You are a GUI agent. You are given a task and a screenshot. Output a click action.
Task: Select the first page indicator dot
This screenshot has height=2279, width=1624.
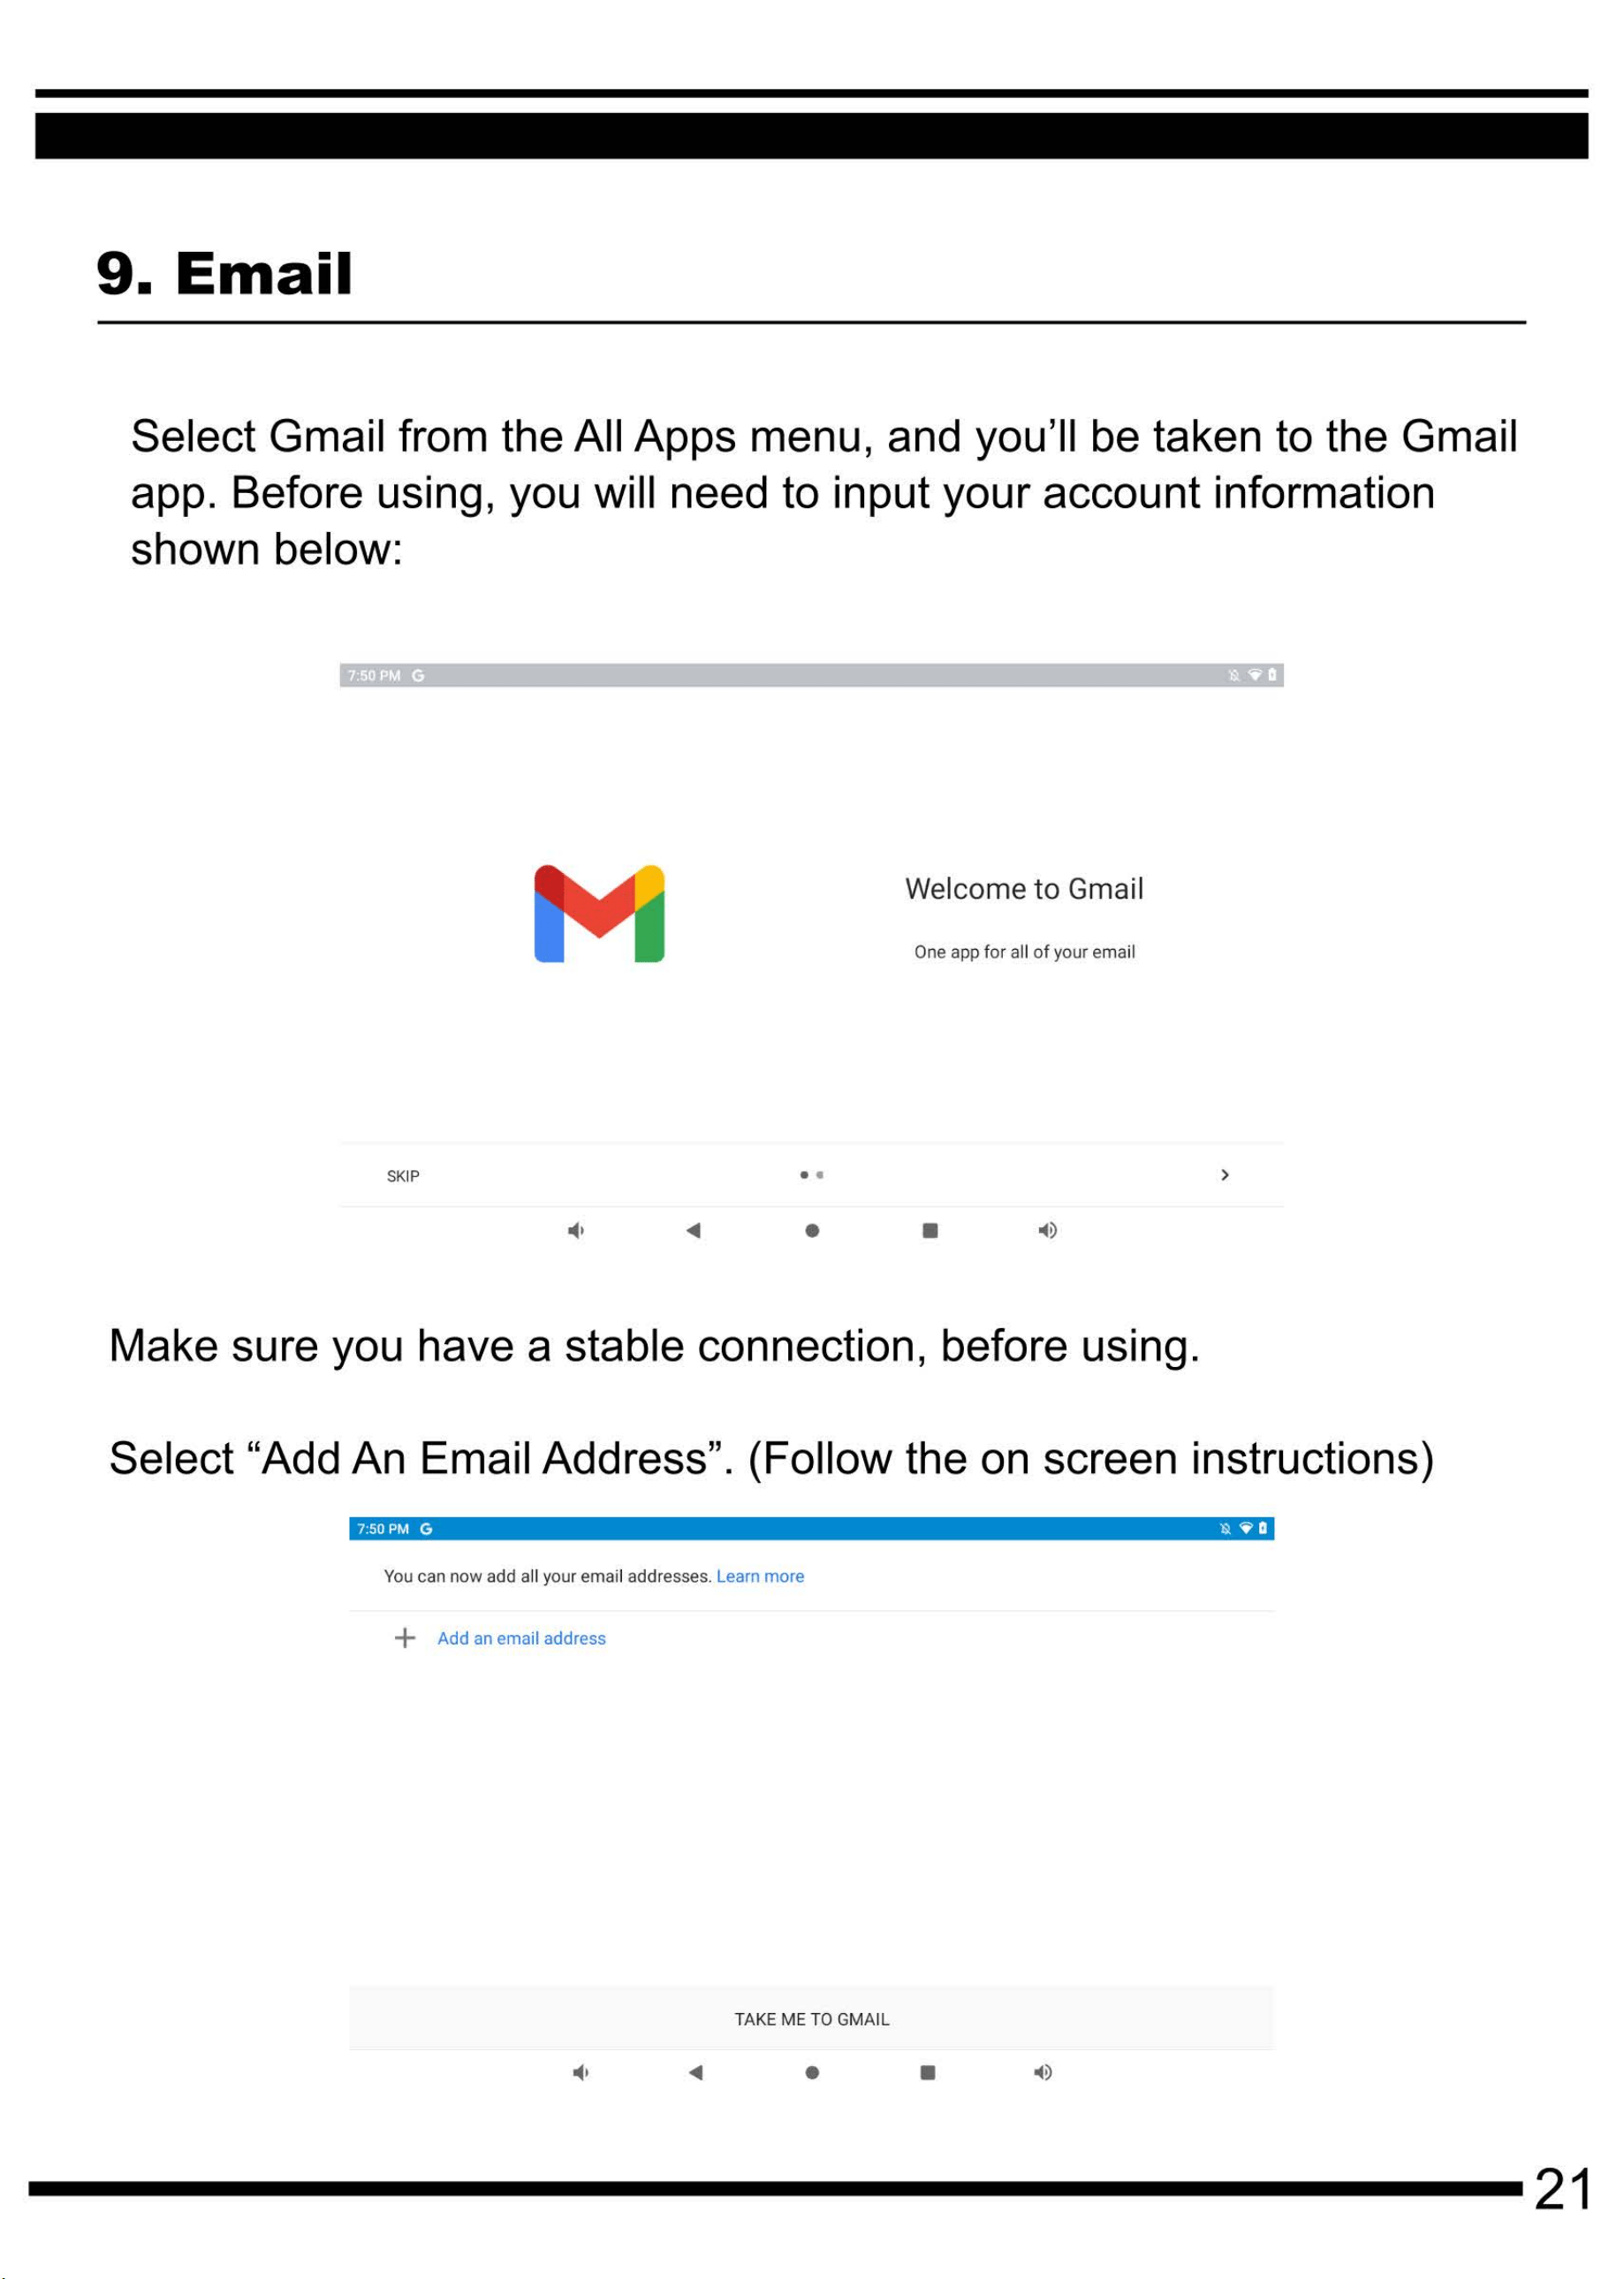click(804, 1174)
